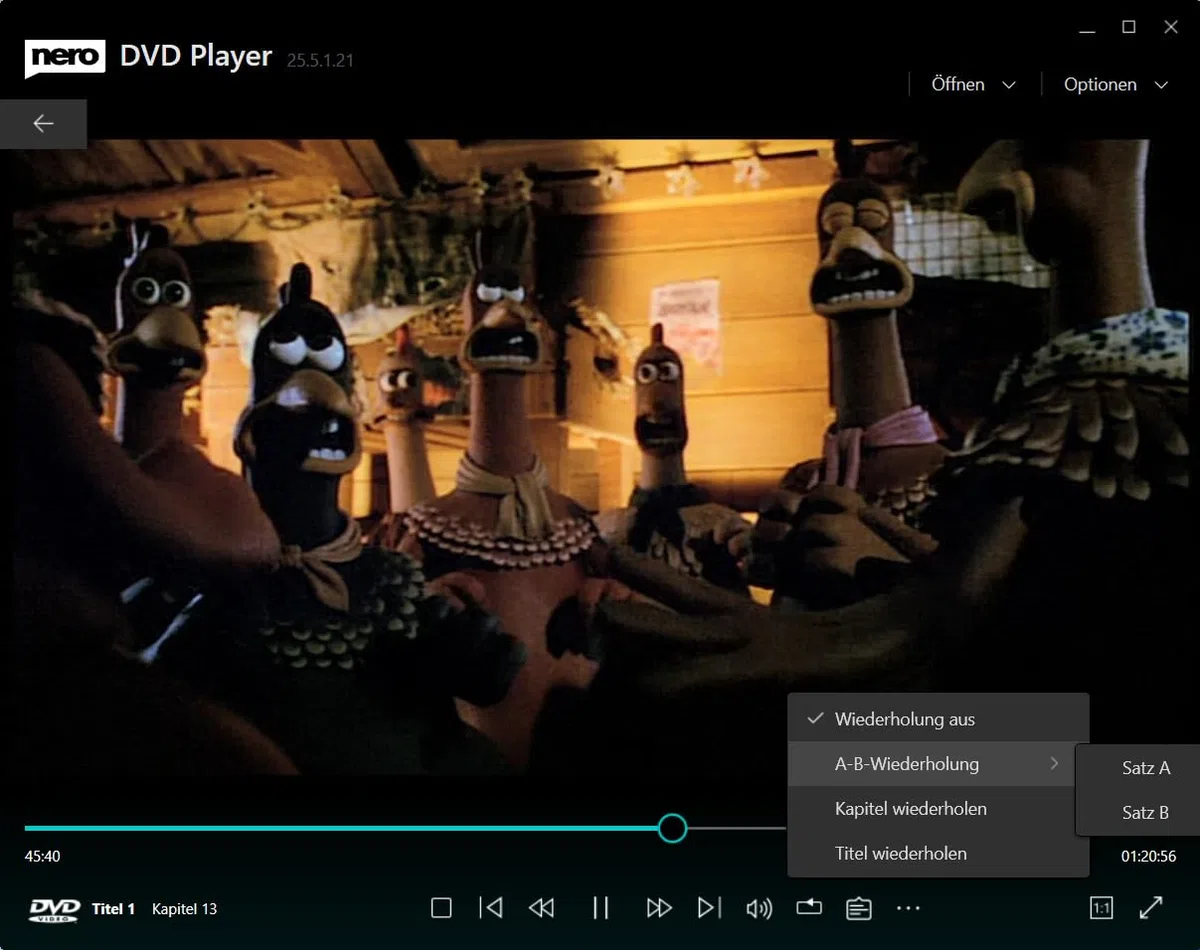This screenshot has height=950, width=1200.
Task: Maximize the player window
Action: click(x=1128, y=27)
